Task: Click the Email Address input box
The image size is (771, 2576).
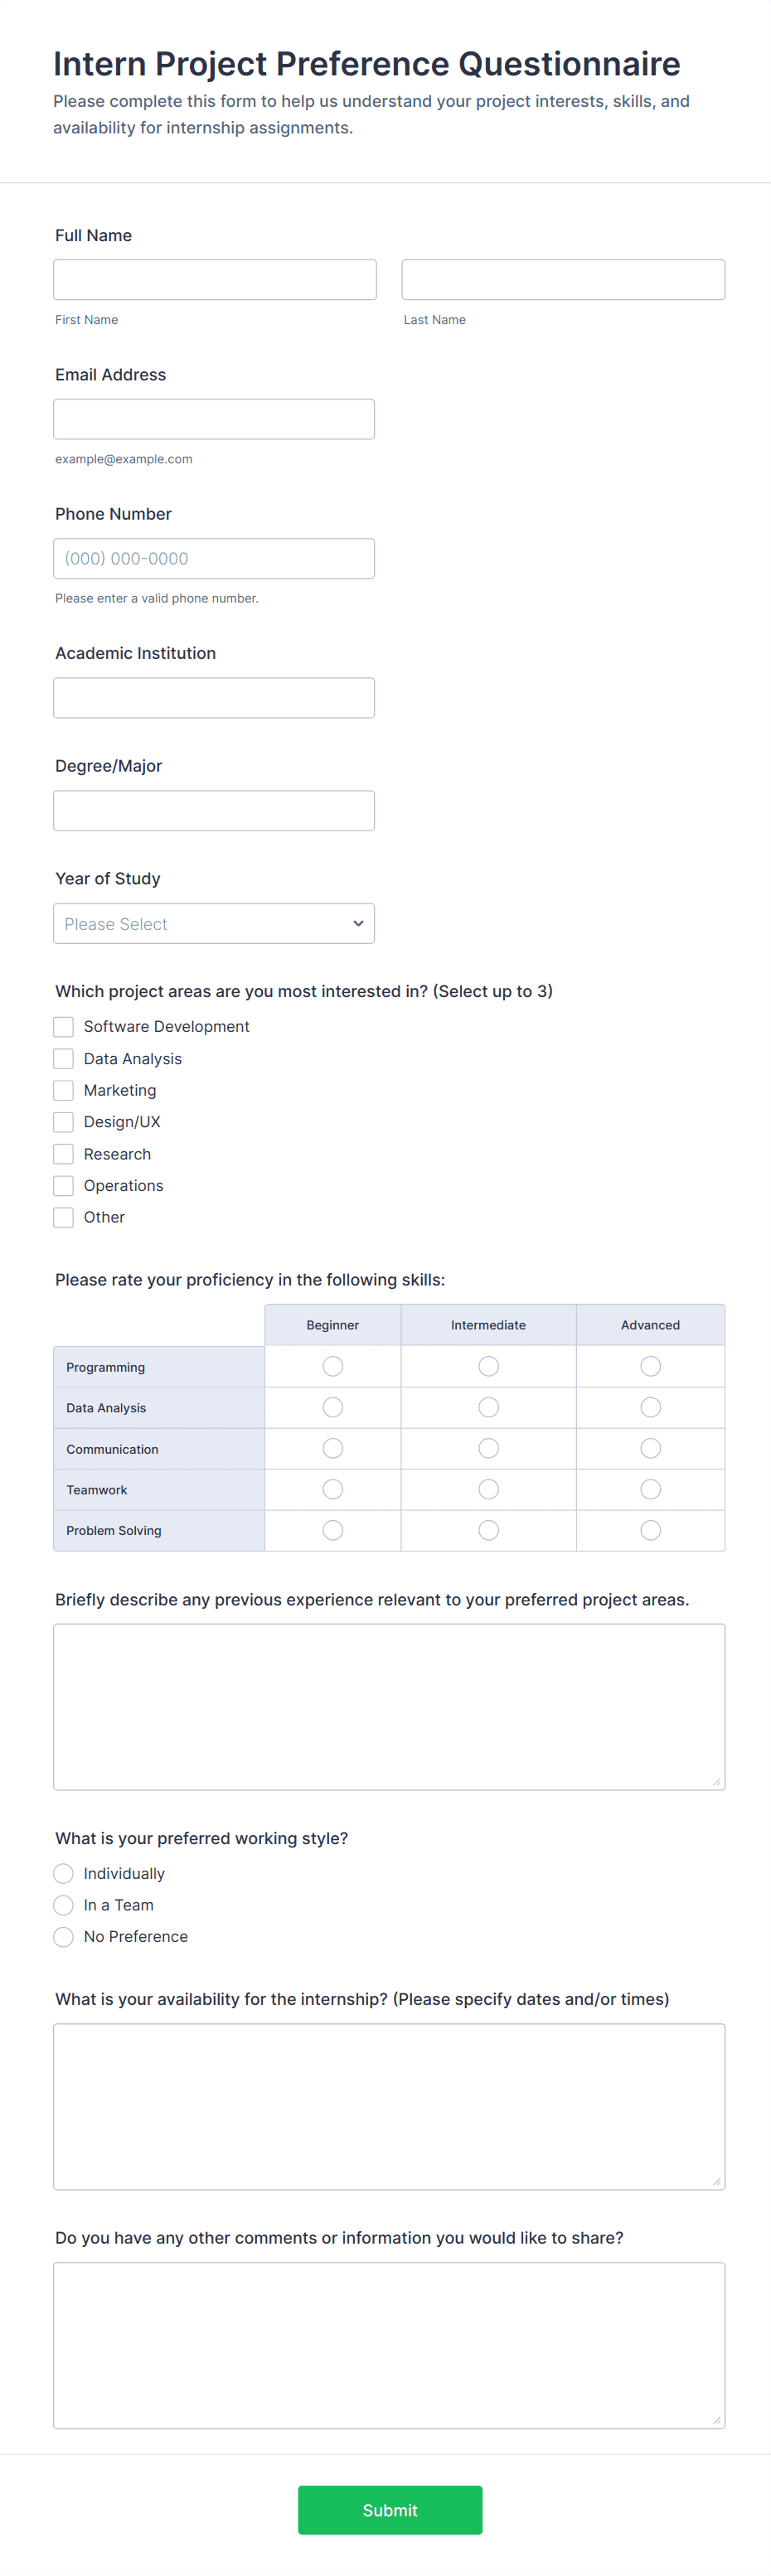Action: pyautogui.click(x=214, y=419)
